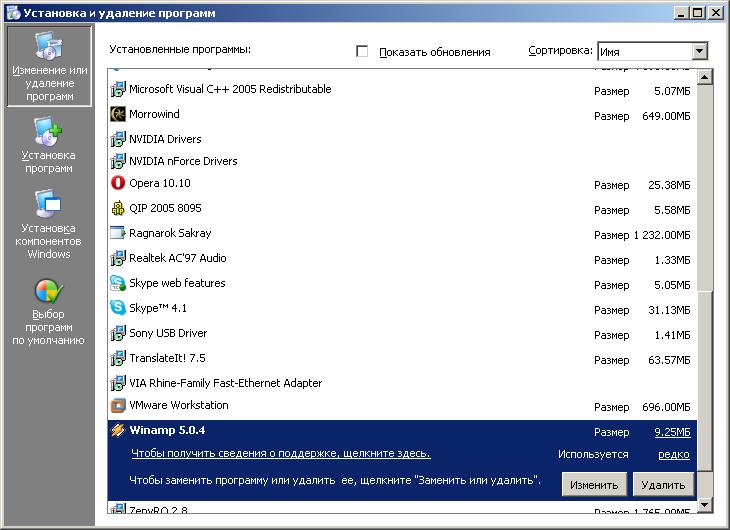This screenshot has width=730, height=530.
Task: Click the 696.00МБ size value
Action: click(x=666, y=407)
